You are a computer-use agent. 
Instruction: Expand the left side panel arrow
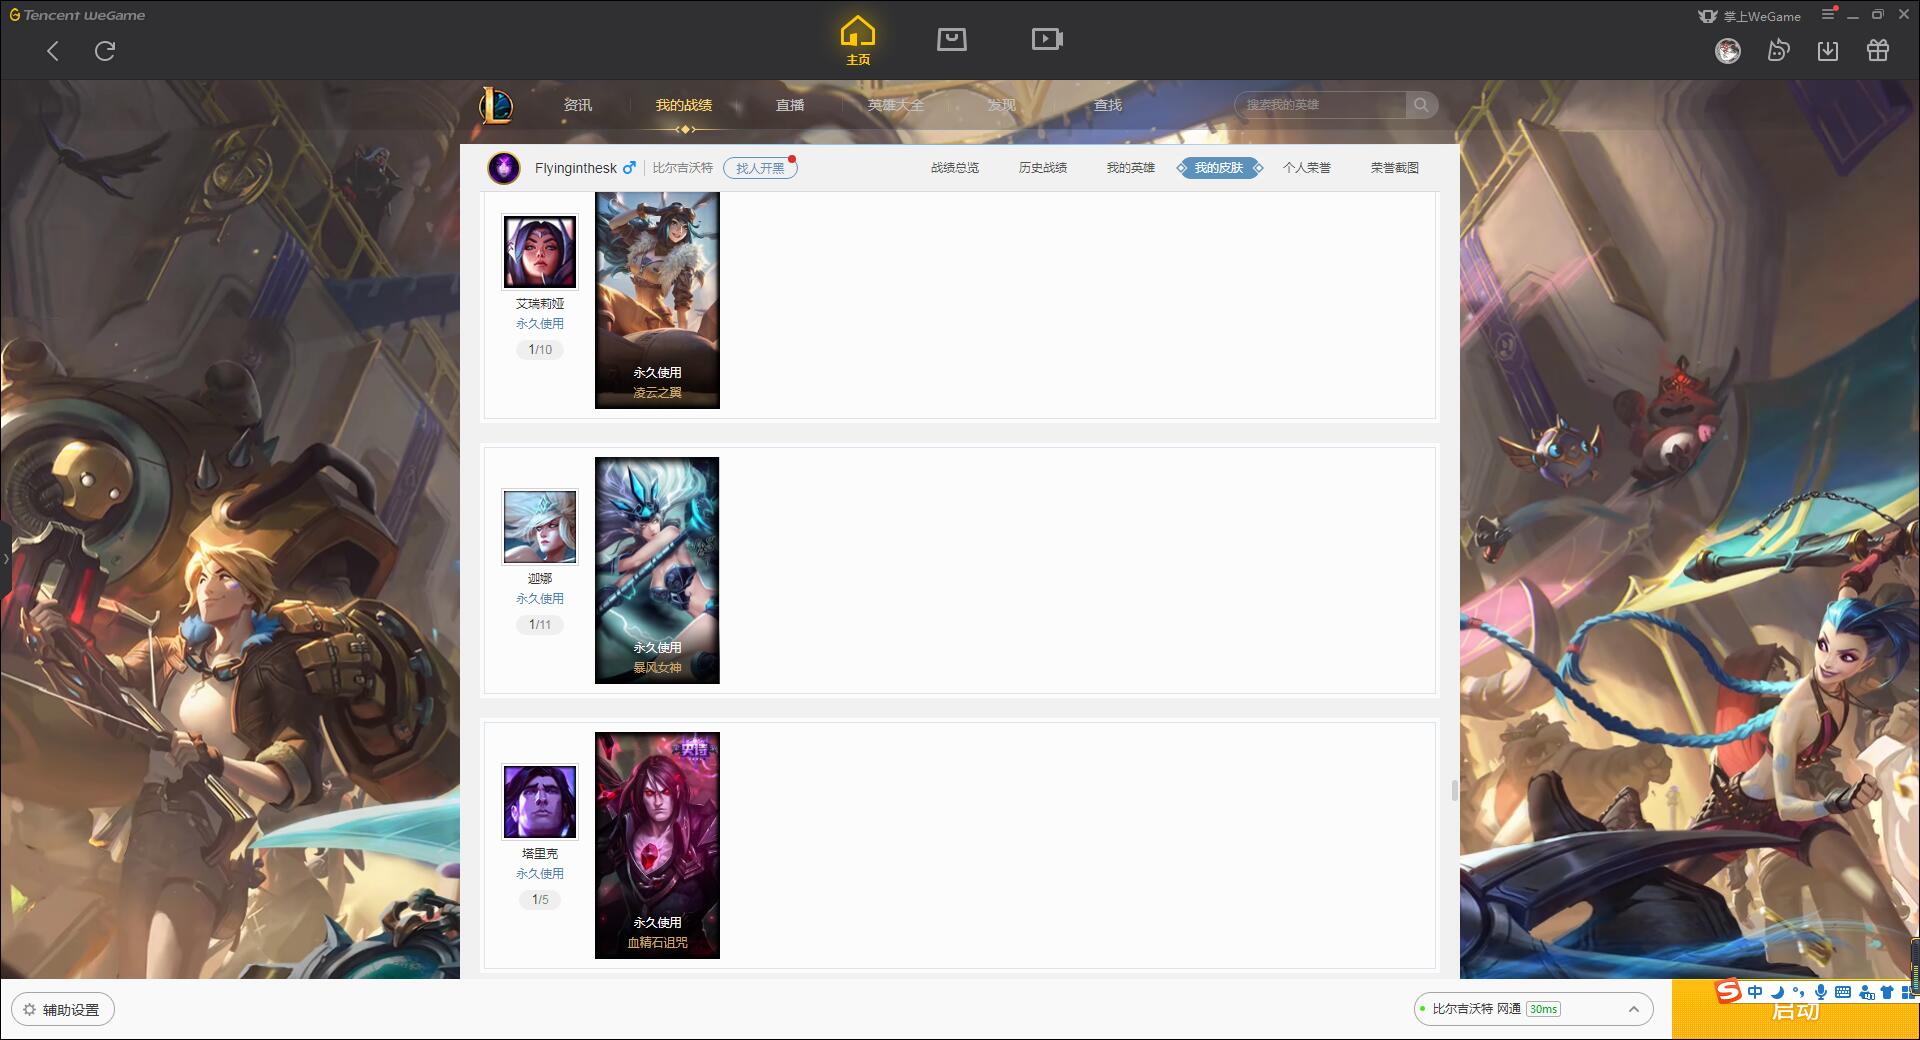[5, 558]
